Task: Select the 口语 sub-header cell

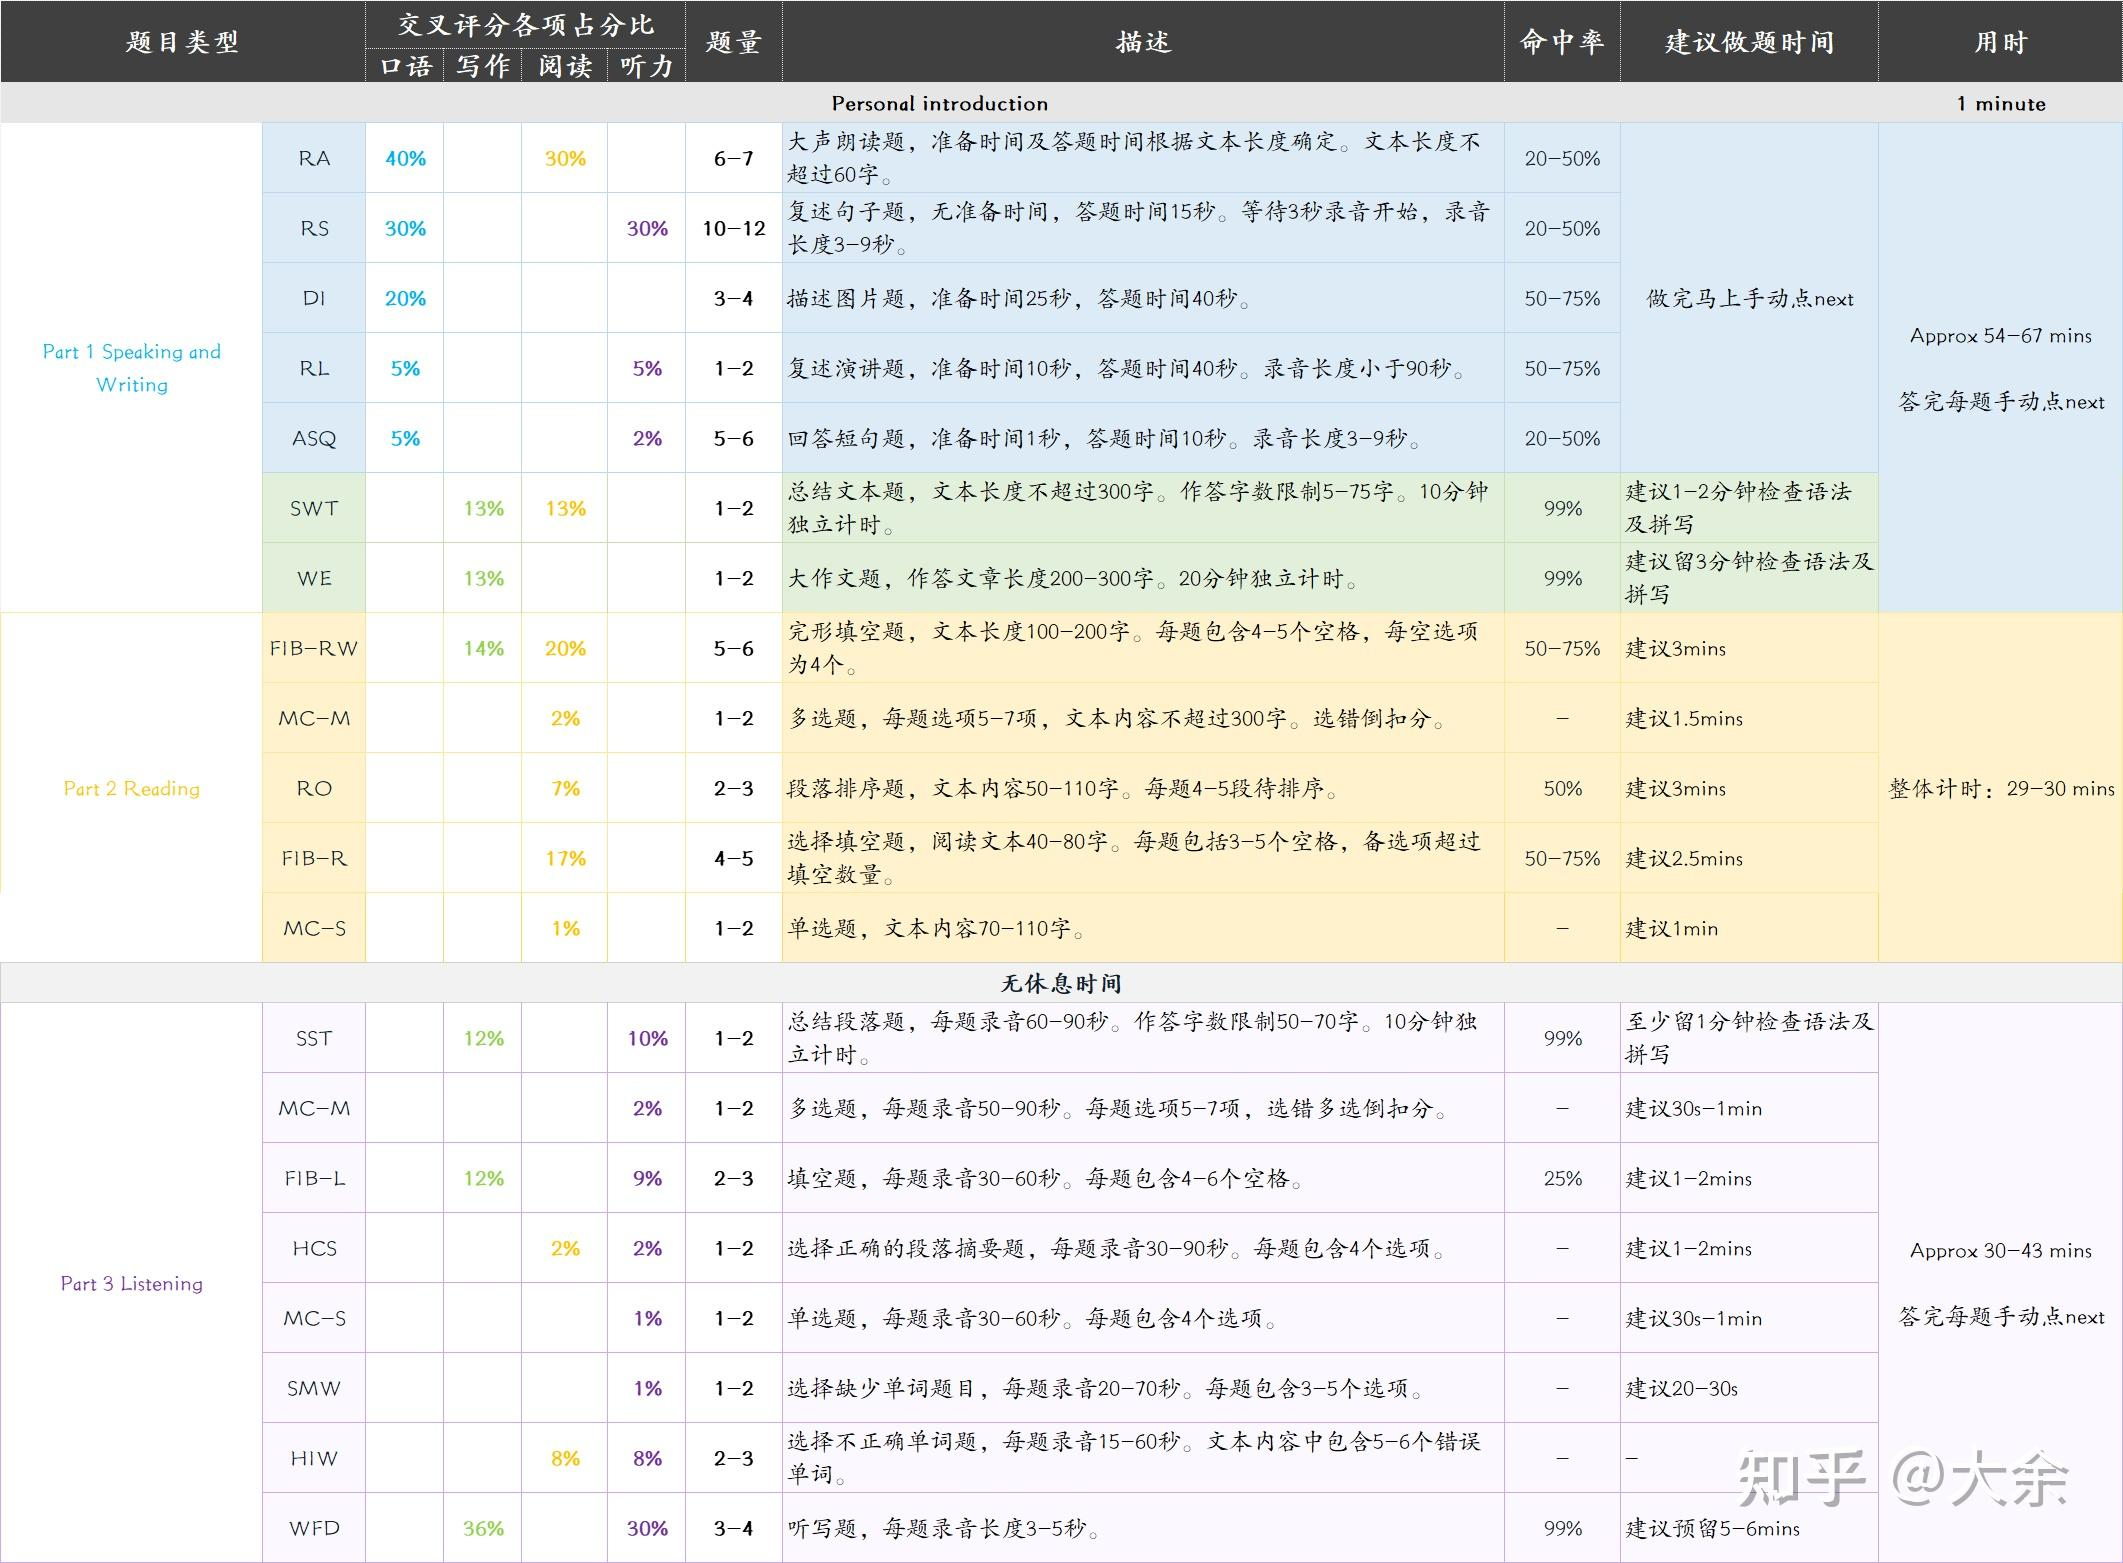Action: [x=405, y=66]
